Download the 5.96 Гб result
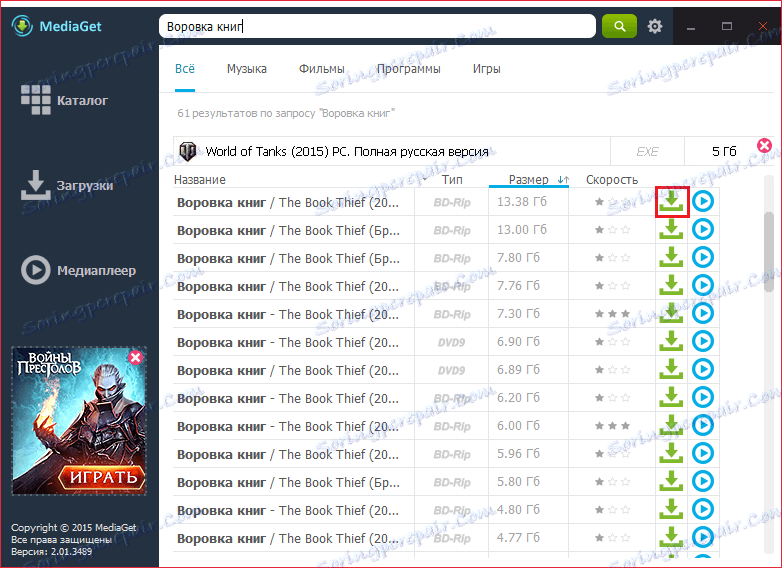782x568 pixels. (671, 453)
